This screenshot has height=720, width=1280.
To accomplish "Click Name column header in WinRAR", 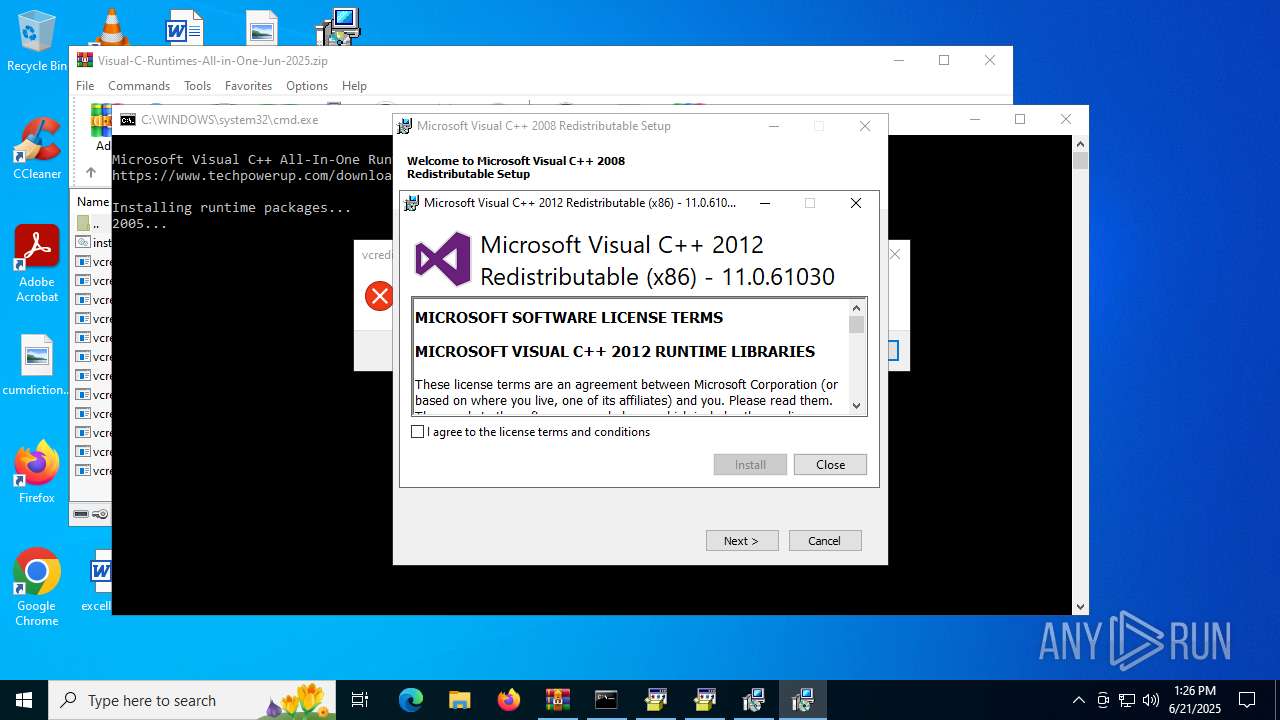I will pos(93,202).
